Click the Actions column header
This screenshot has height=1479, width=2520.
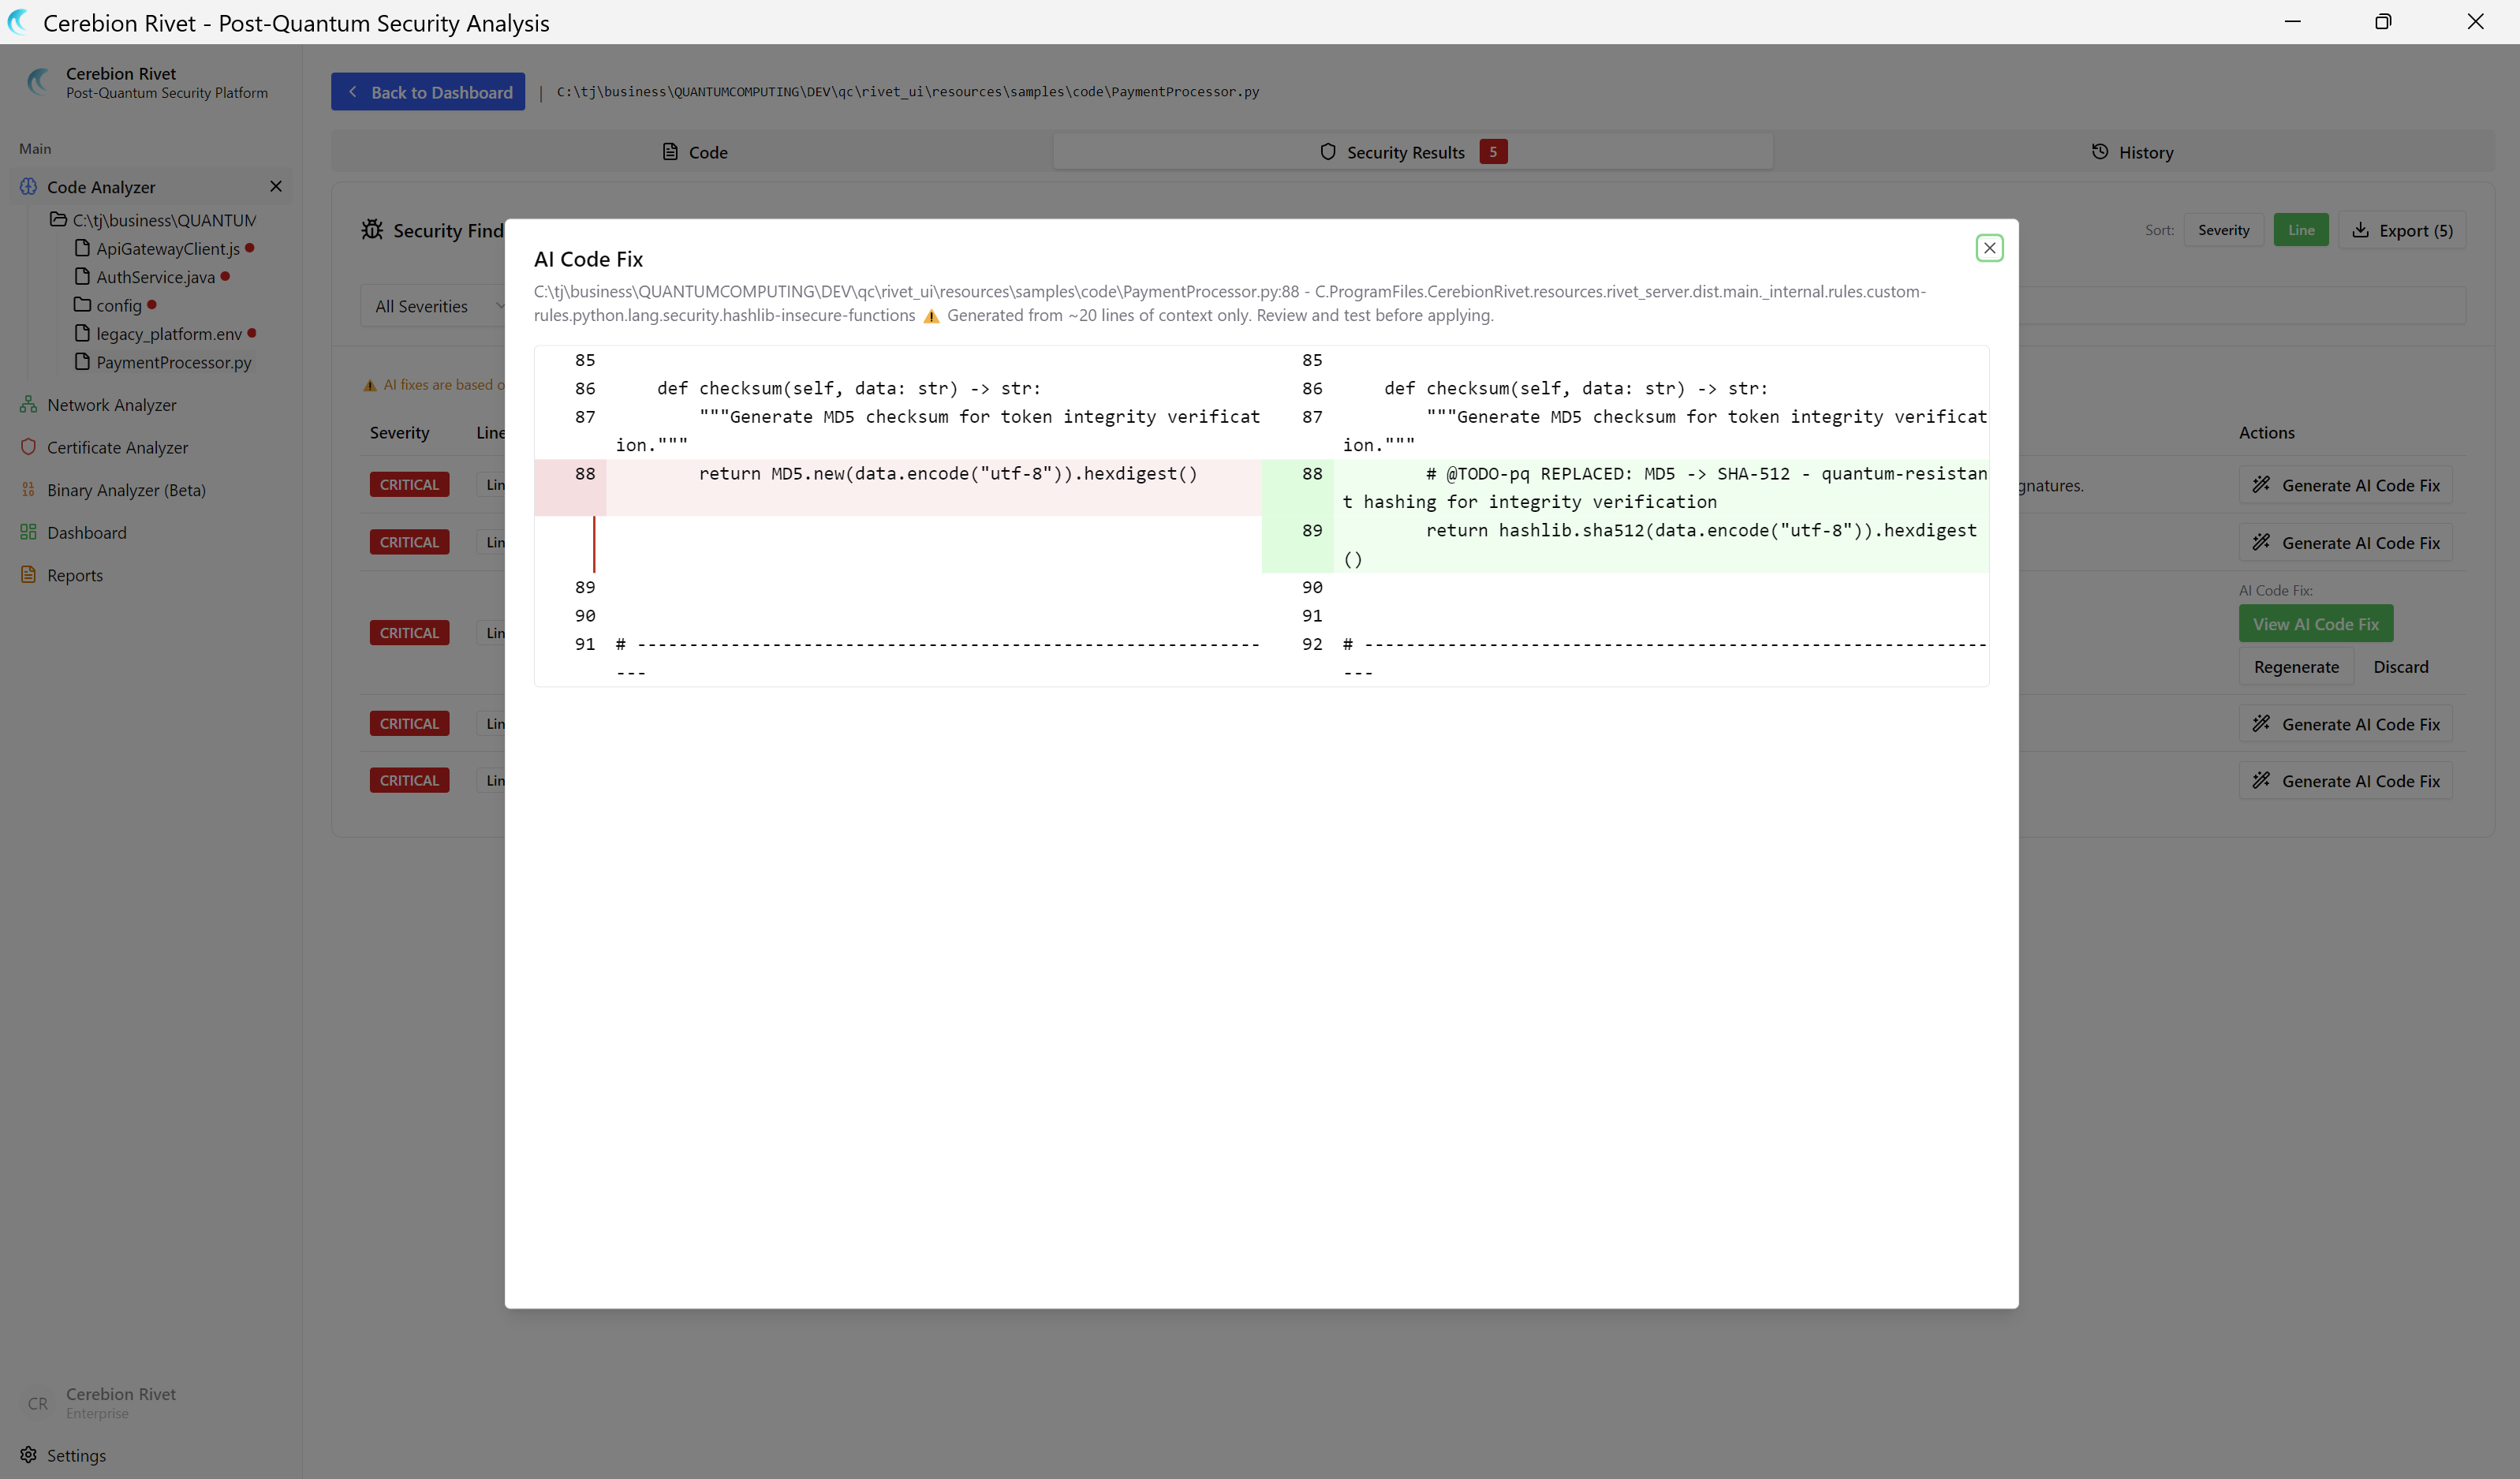[x=2266, y=433]
